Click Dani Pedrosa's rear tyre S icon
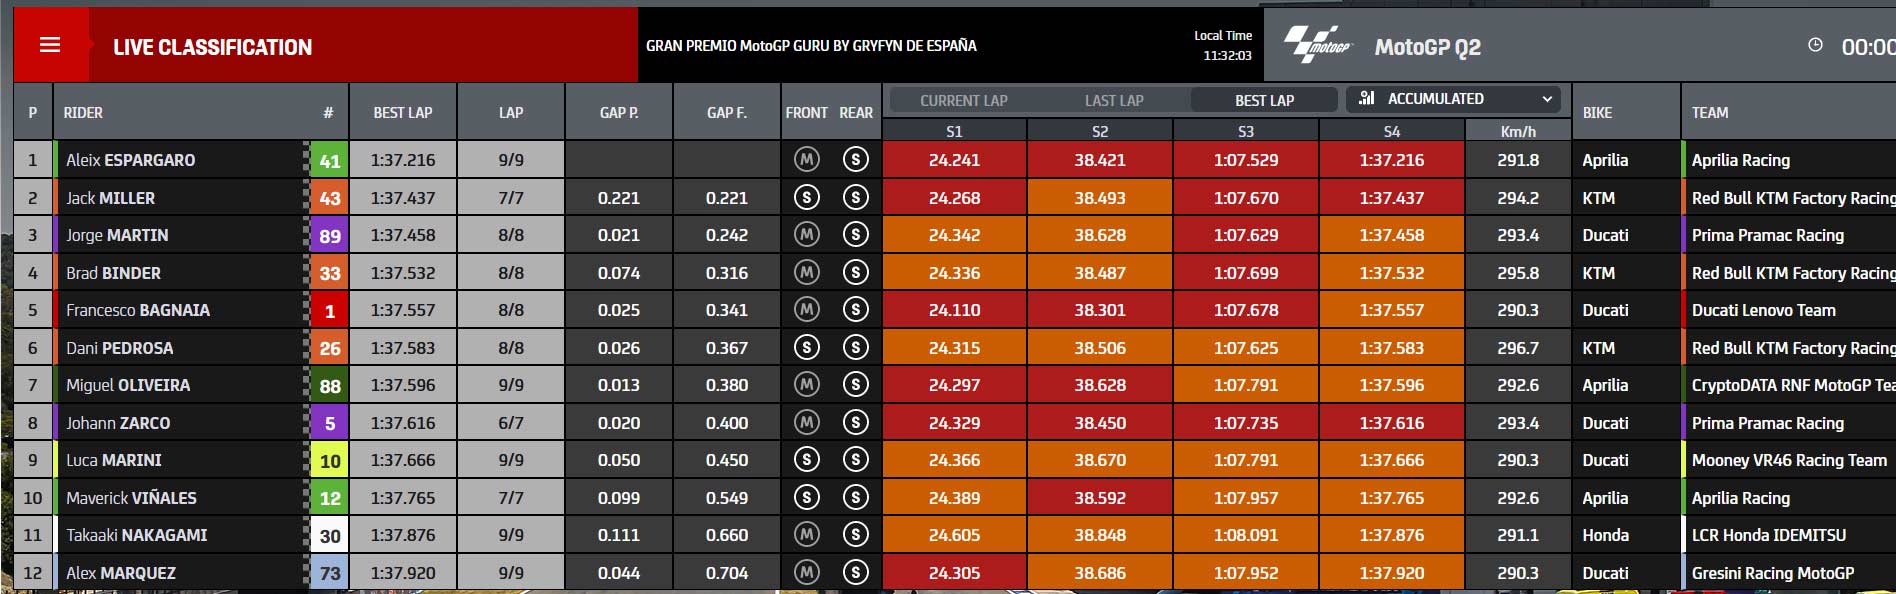The height and width of the screenshot is (594, 1896). point(855,347)
